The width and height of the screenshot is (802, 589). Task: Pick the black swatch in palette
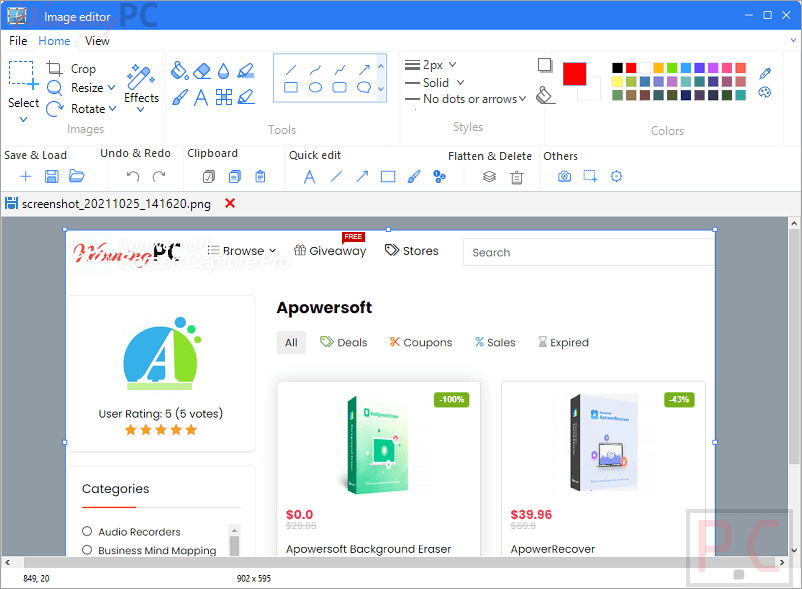point(617,67)
